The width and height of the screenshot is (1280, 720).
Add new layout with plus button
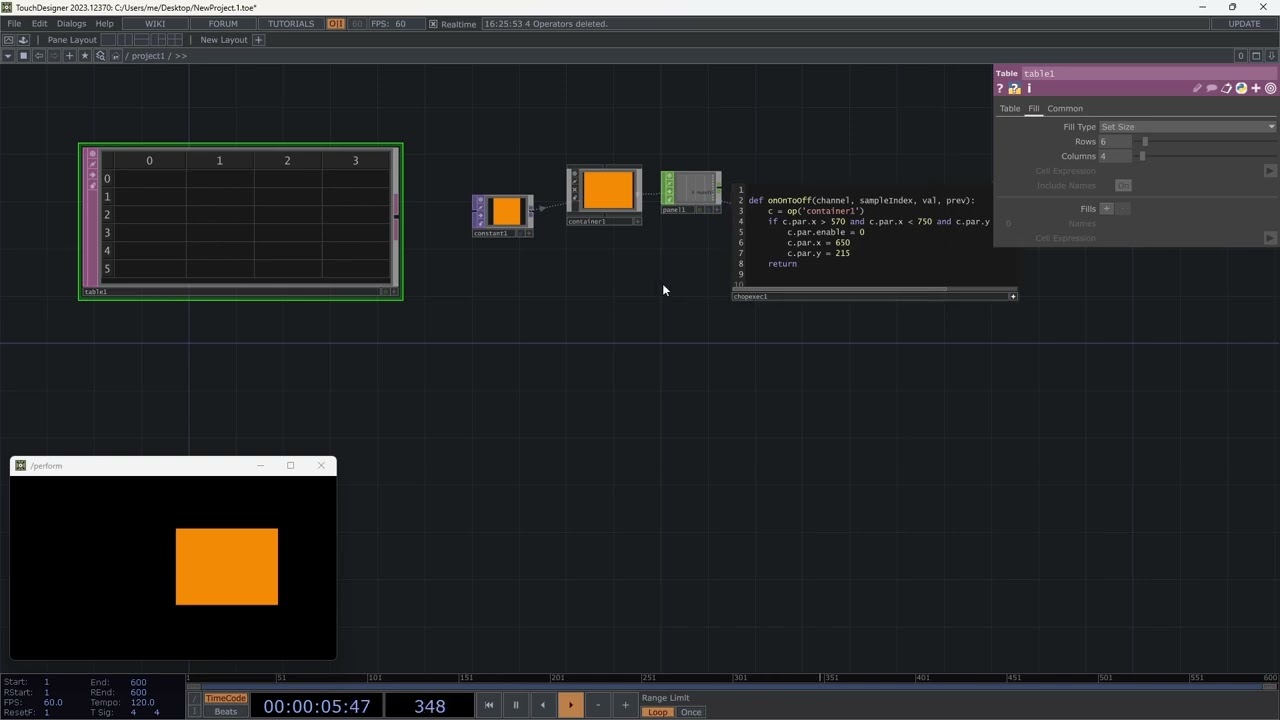[258, 40]
